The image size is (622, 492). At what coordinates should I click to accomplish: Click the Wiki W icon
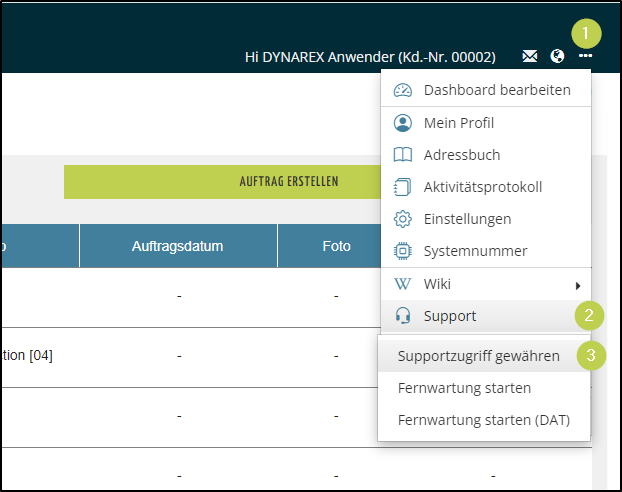tap(403, 284)
